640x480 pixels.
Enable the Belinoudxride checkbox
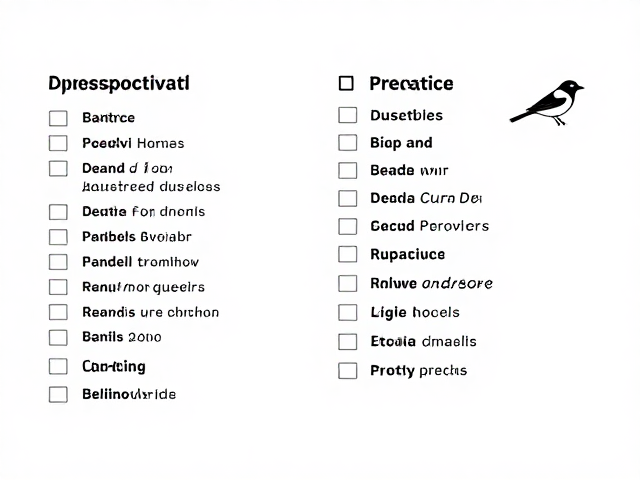click(58, 395)
